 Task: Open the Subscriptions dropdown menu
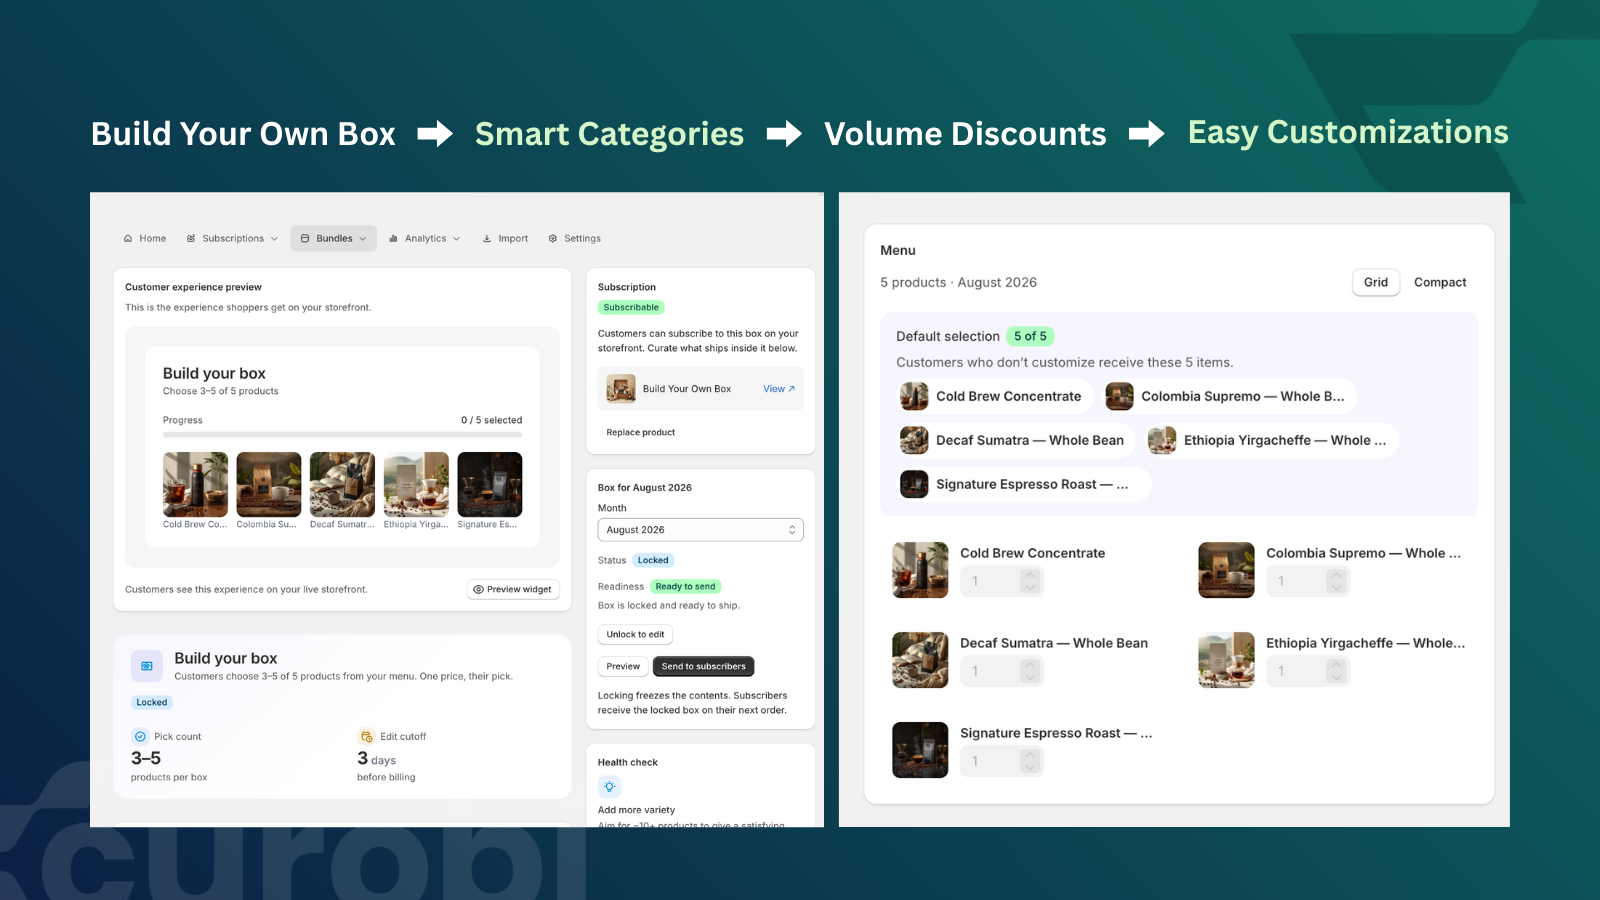coord(232,239)
